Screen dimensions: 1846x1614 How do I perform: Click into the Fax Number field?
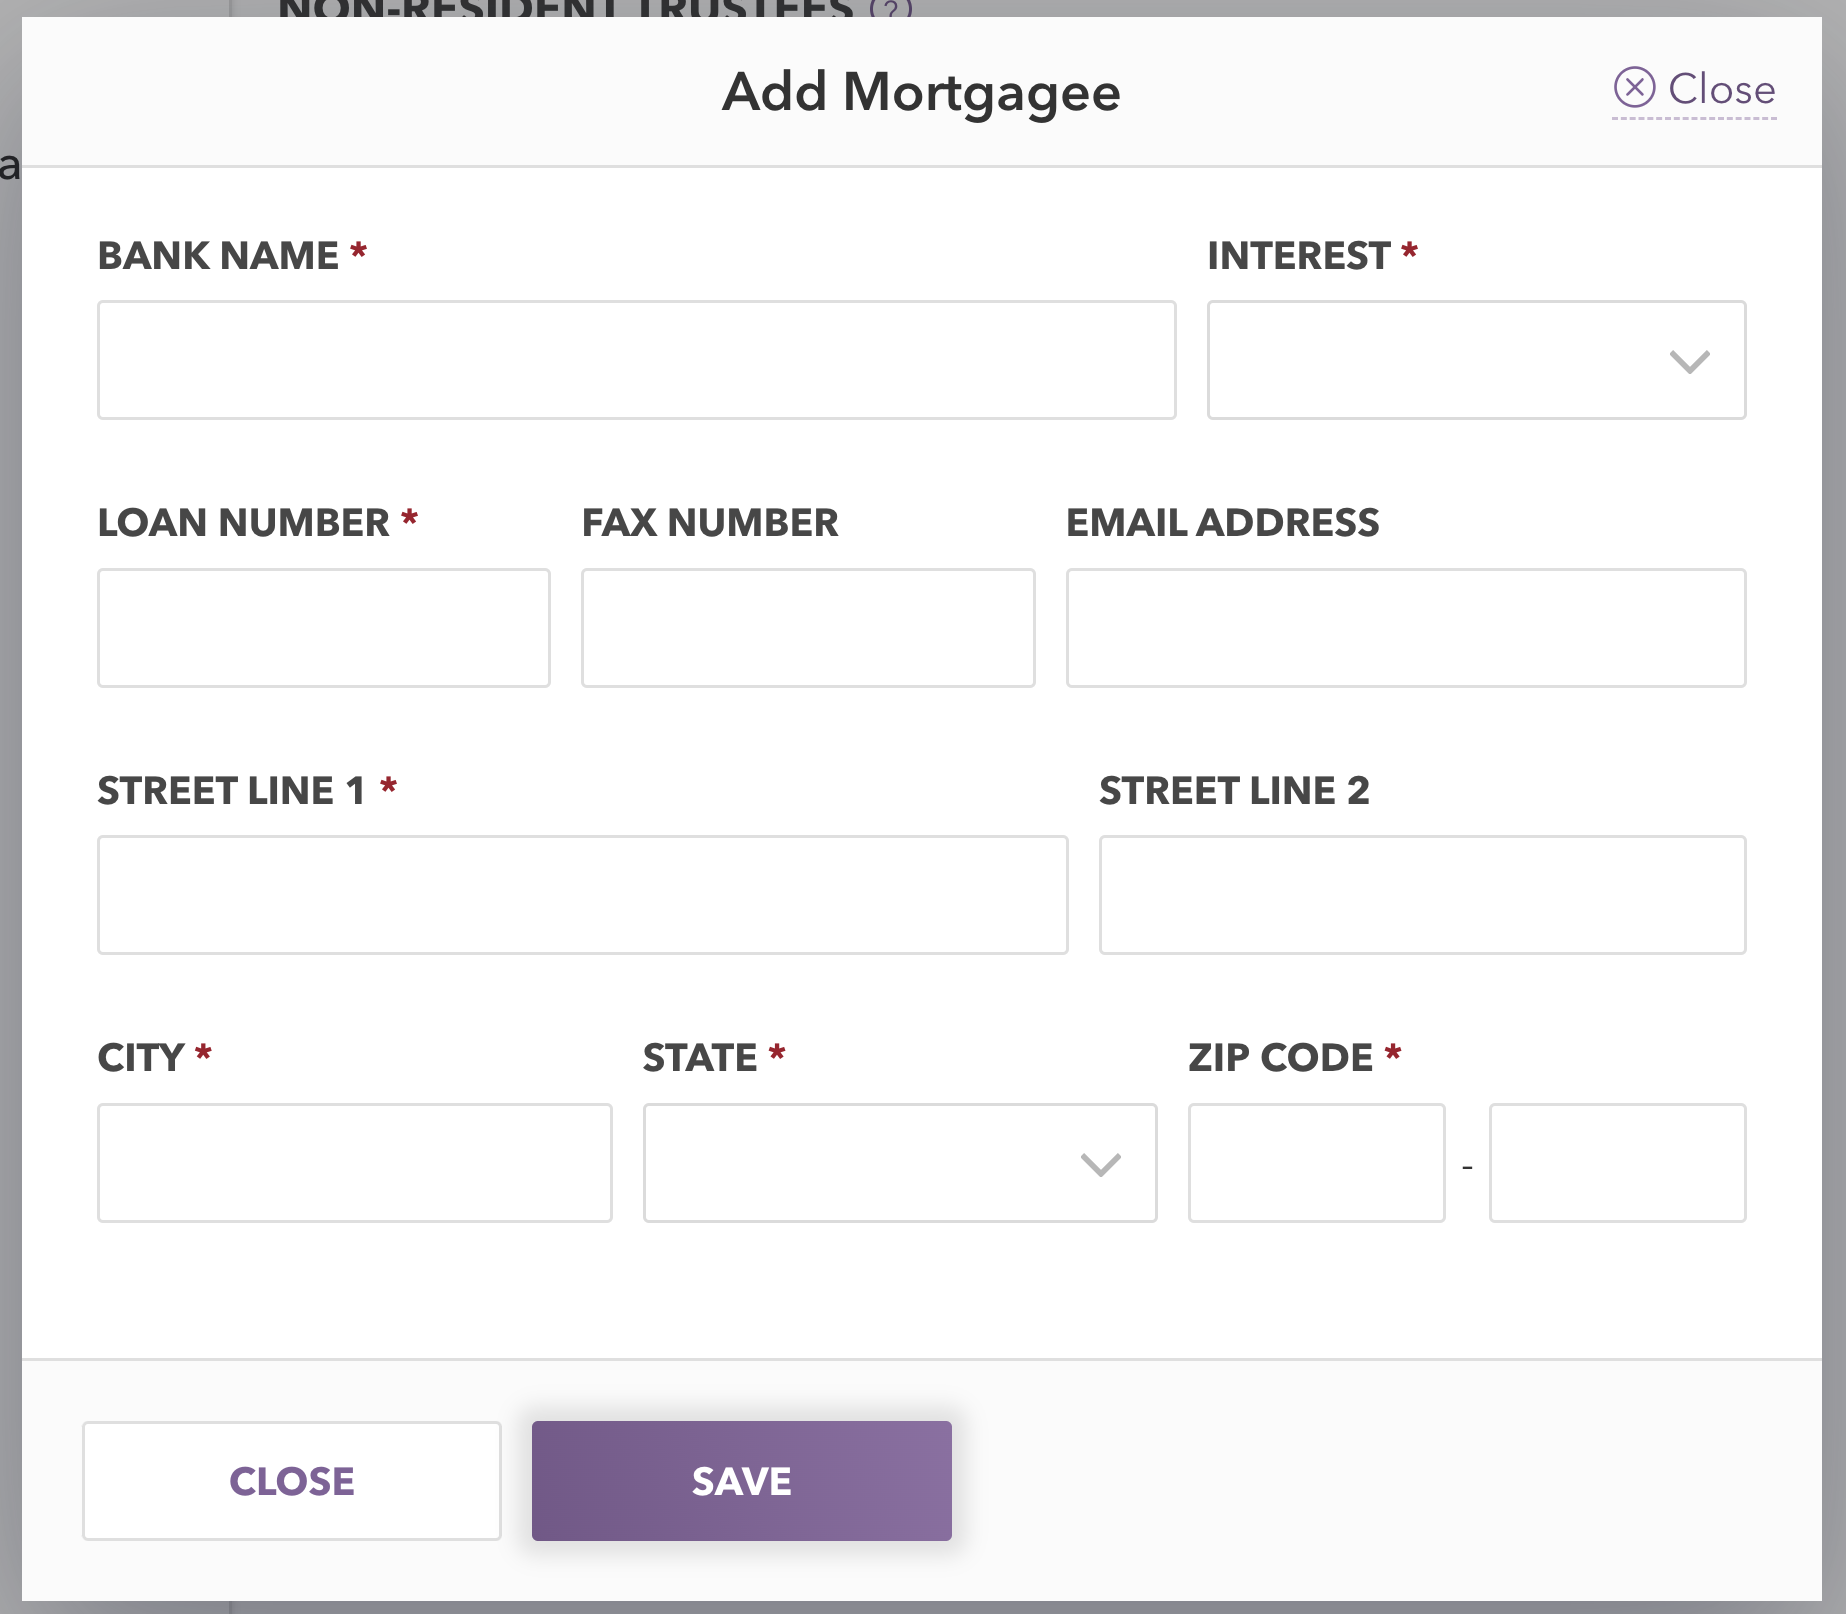point(808,628)
